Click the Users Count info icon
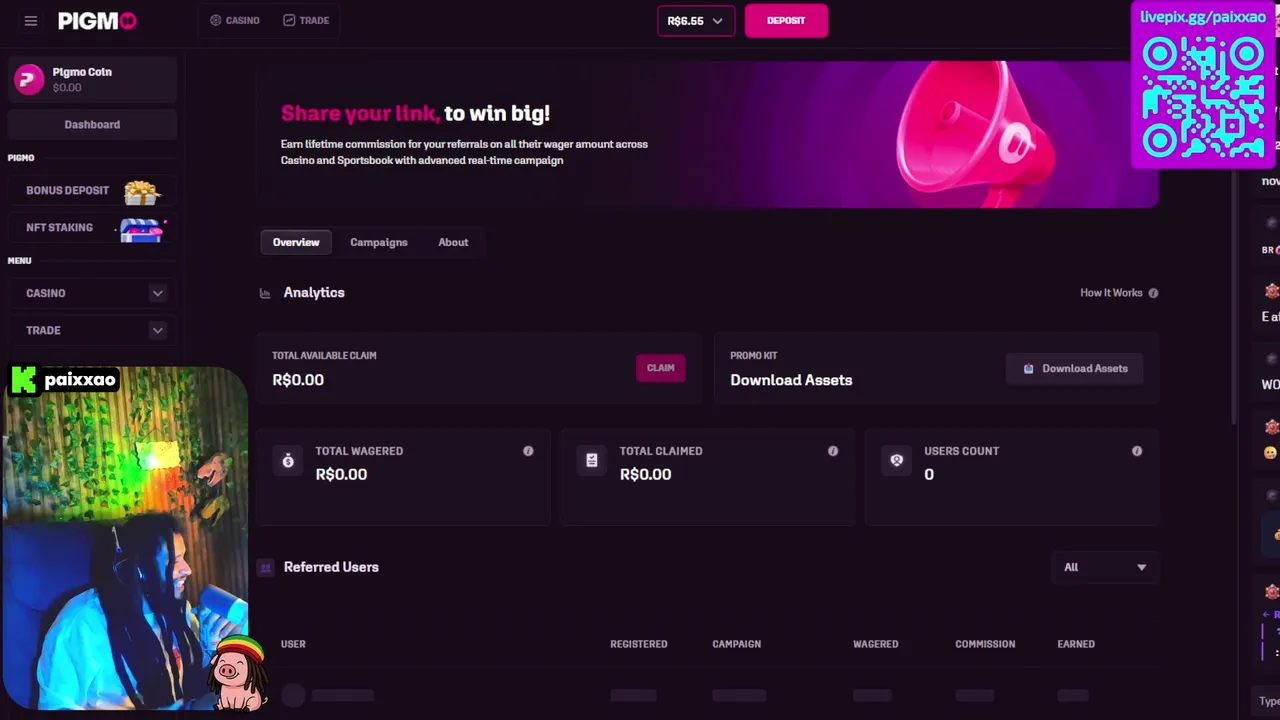Screen dimensions: 1280x720 click(x=1137, y=451)
